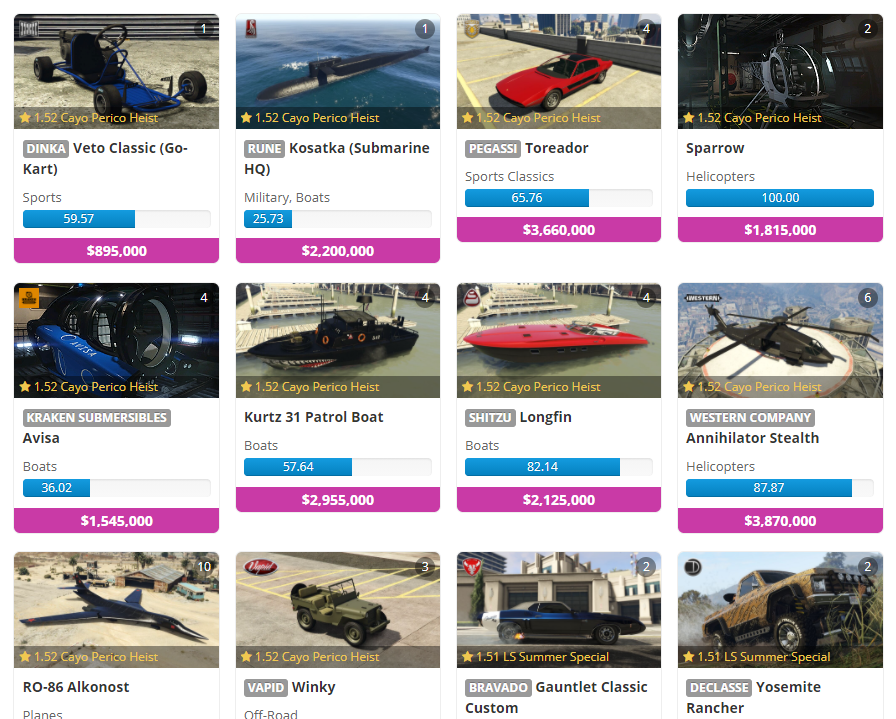Click the Toreador $3,660,000 price bar
The width and height of the screenshot is (896, 719).
[x=559, y=230]
